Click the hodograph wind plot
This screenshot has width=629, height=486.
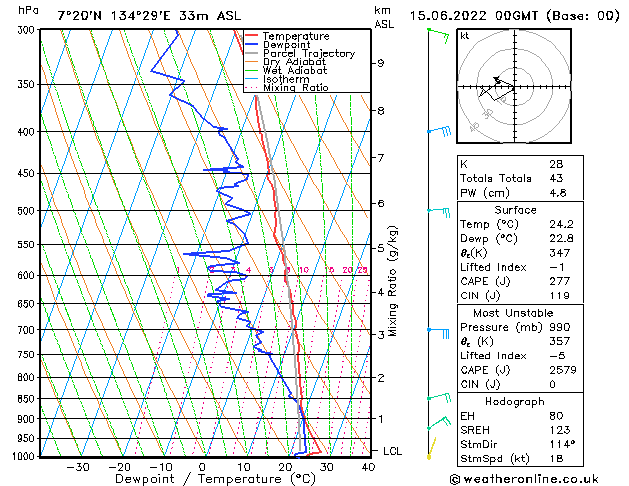pos(514,86)
